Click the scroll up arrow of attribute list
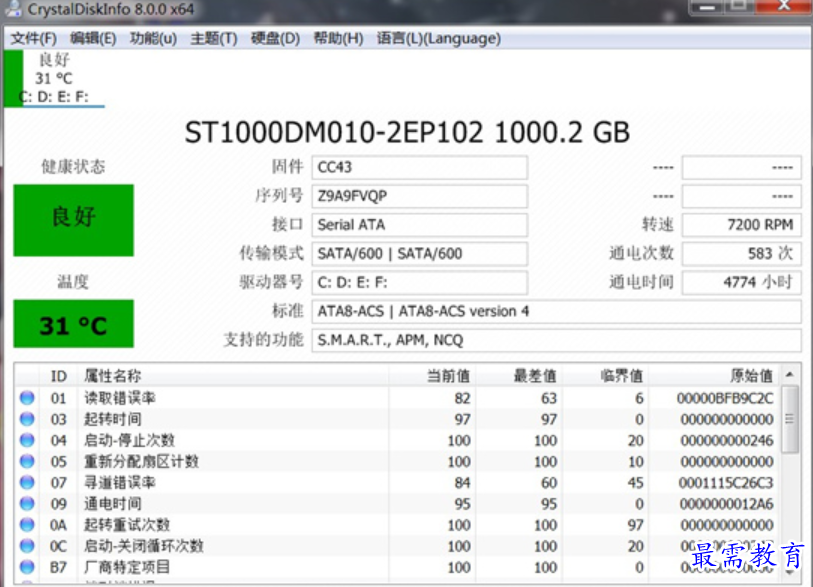The image size is (813, 587). pos(790,374)
